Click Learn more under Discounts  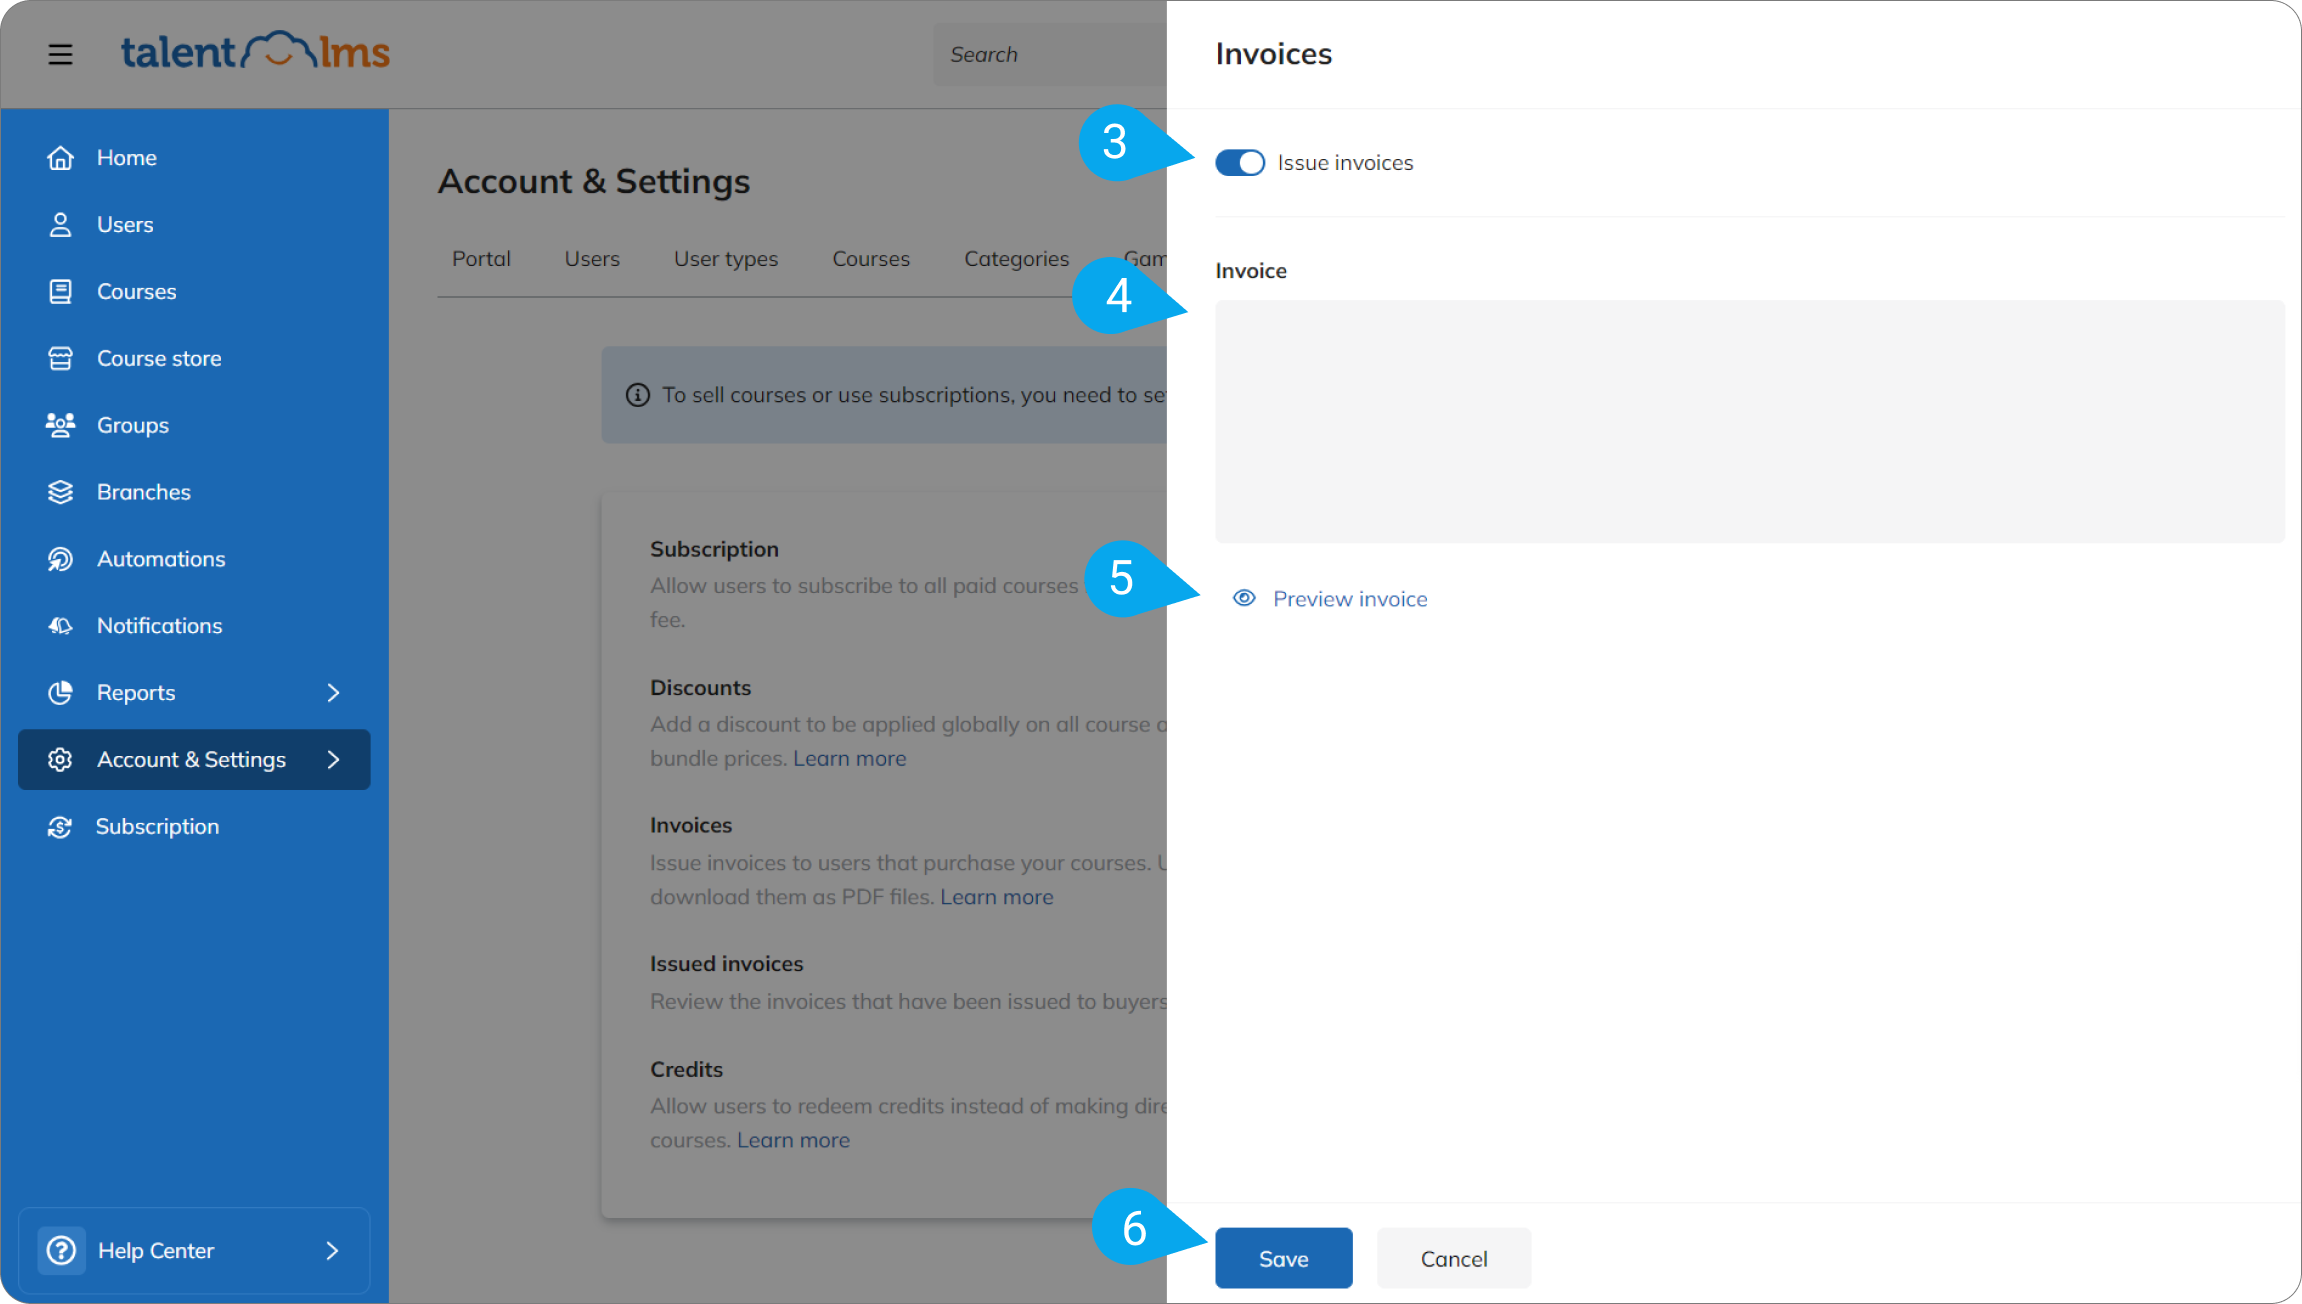[850, 759]
